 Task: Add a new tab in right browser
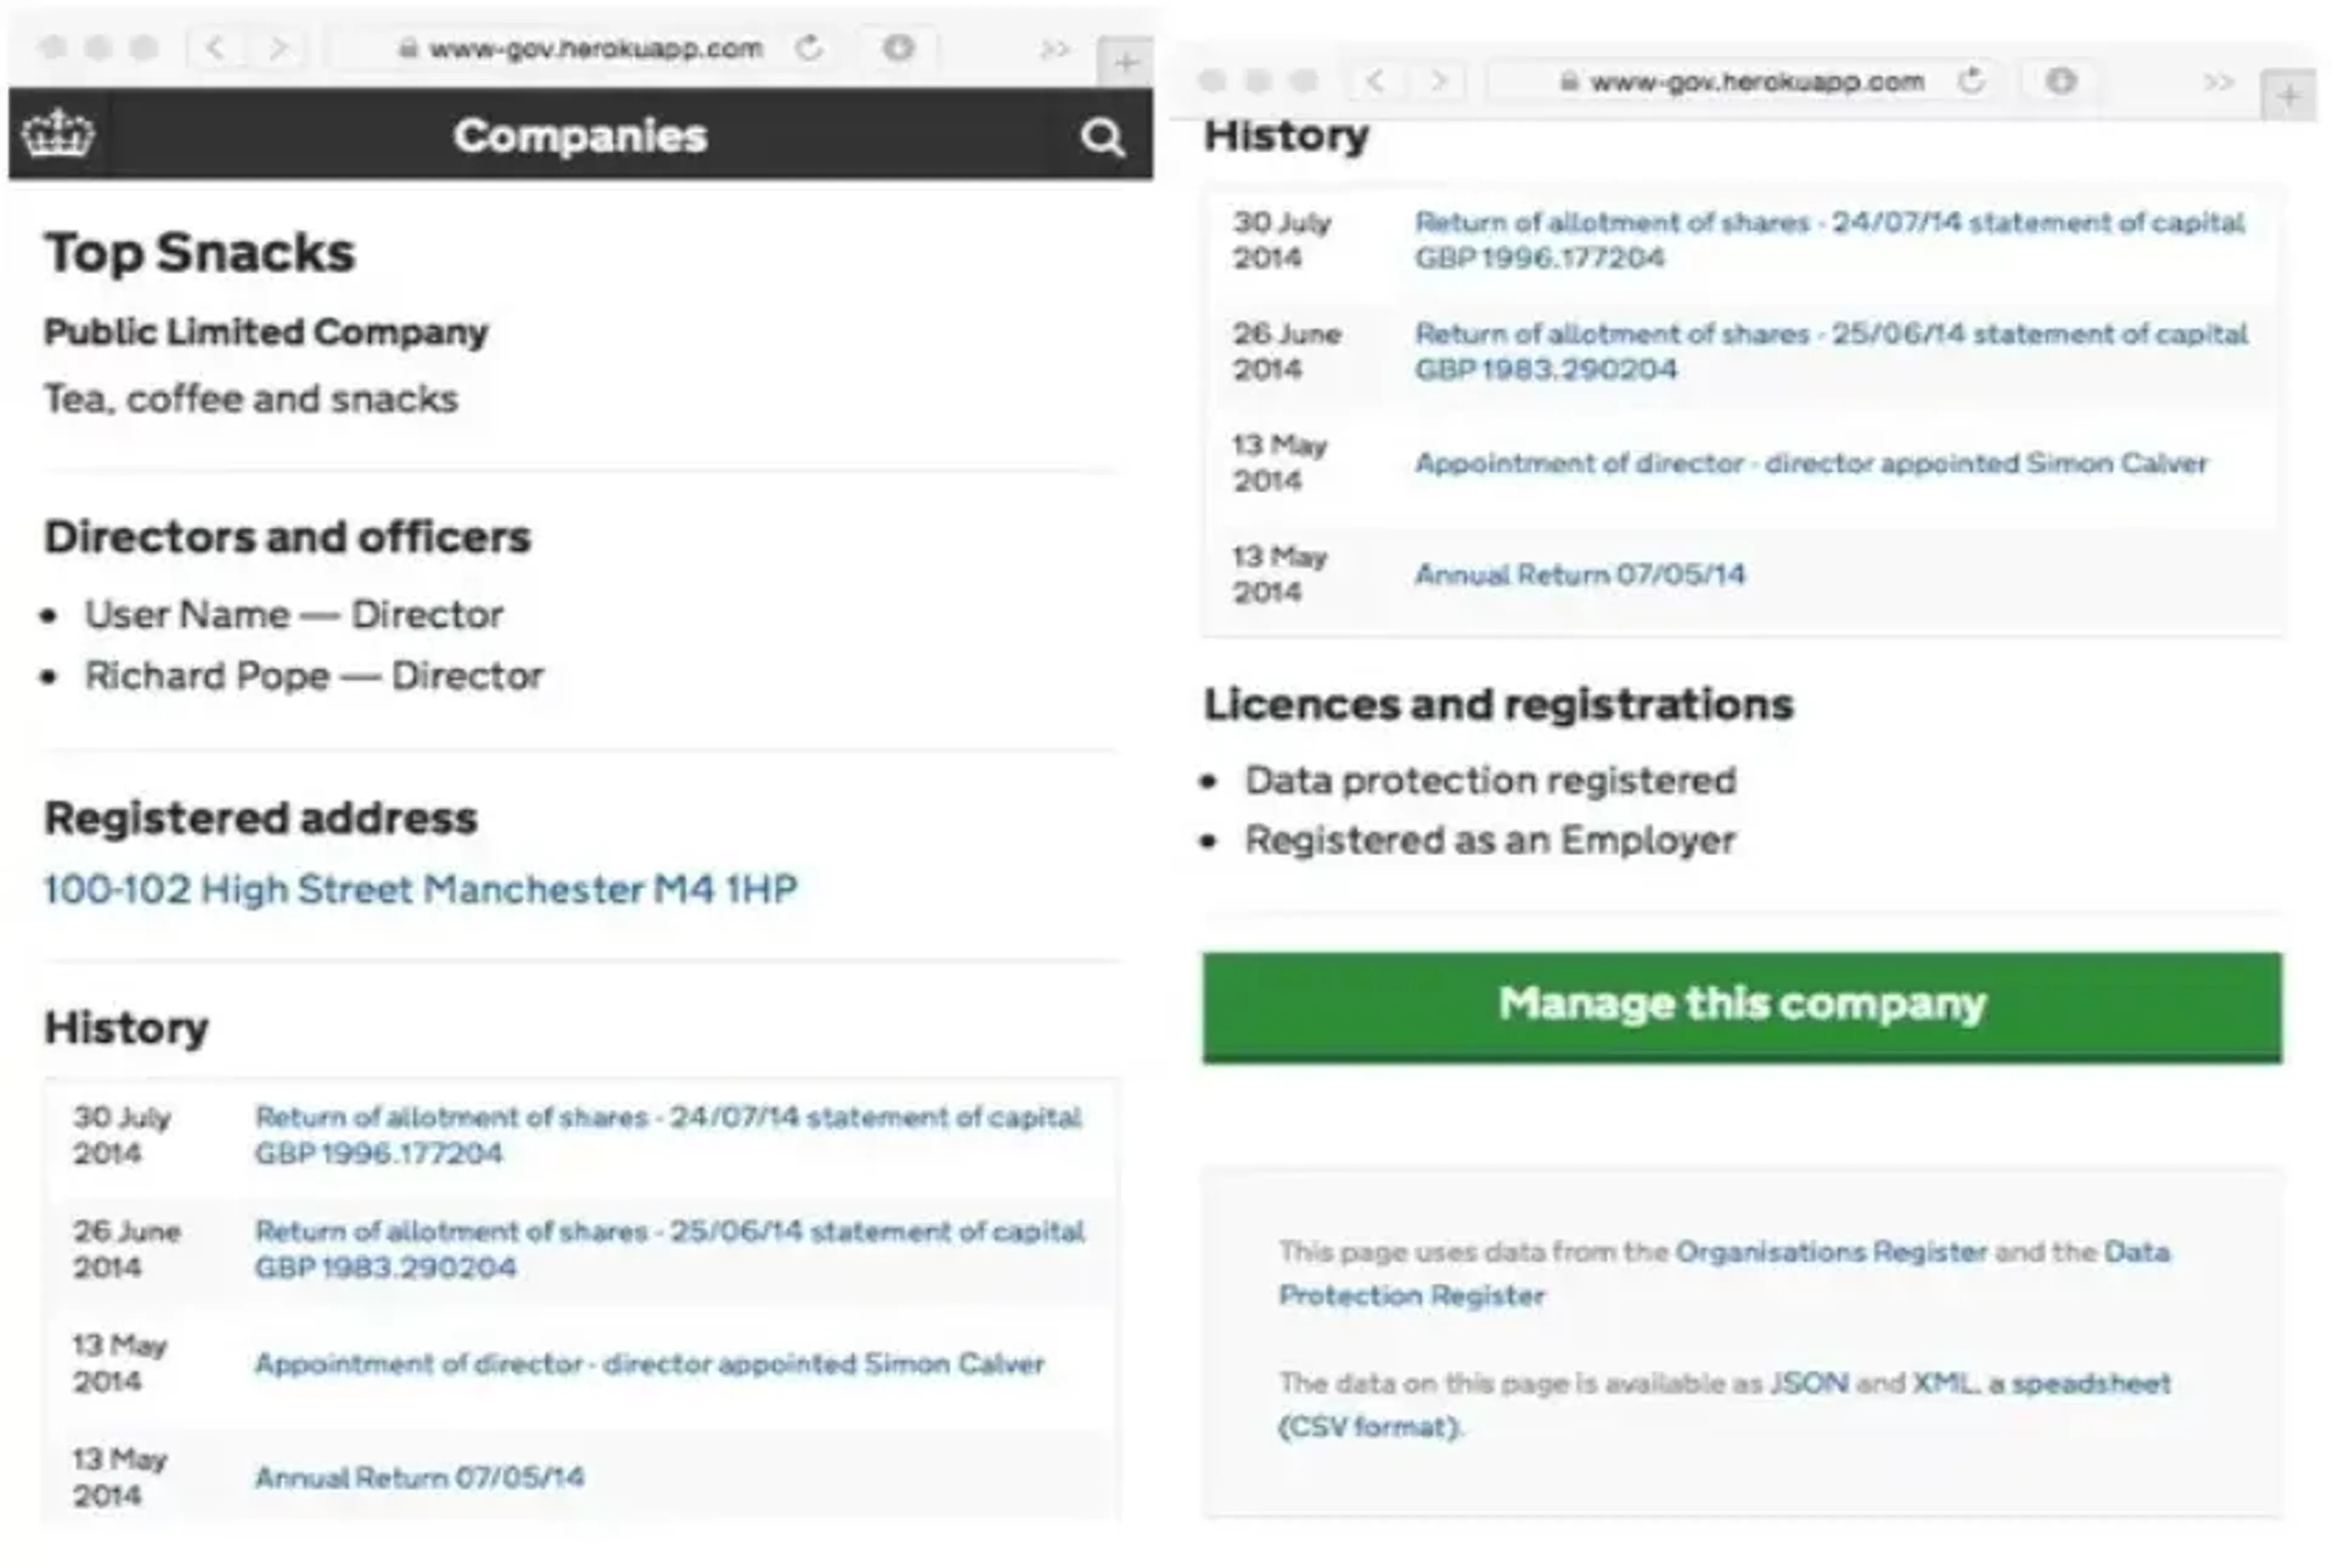tap(2288, 95)
